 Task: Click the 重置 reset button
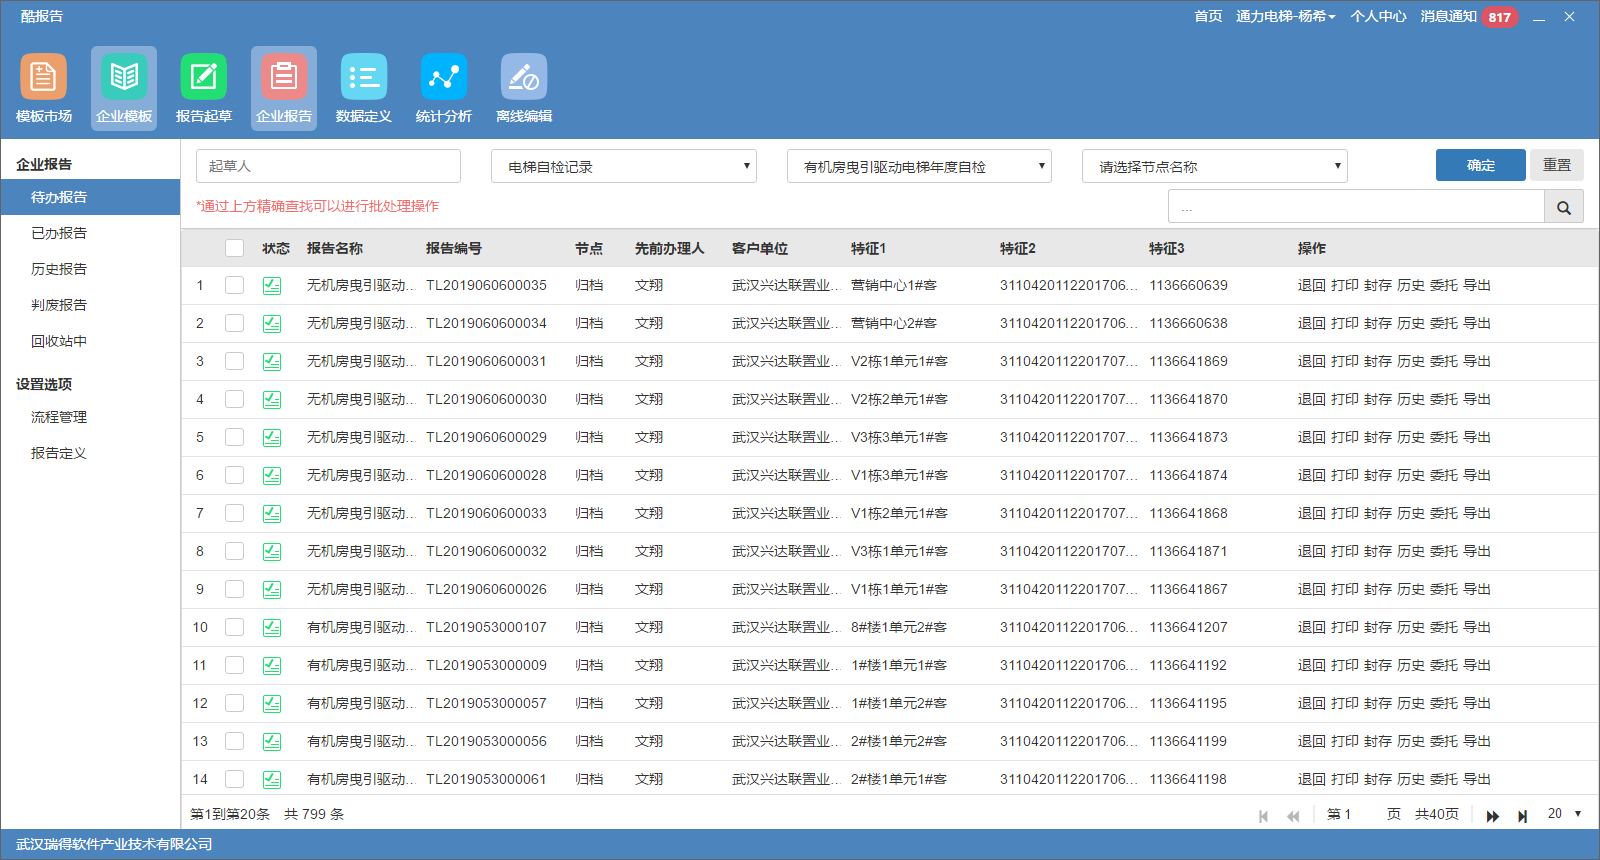[1556, 165]
